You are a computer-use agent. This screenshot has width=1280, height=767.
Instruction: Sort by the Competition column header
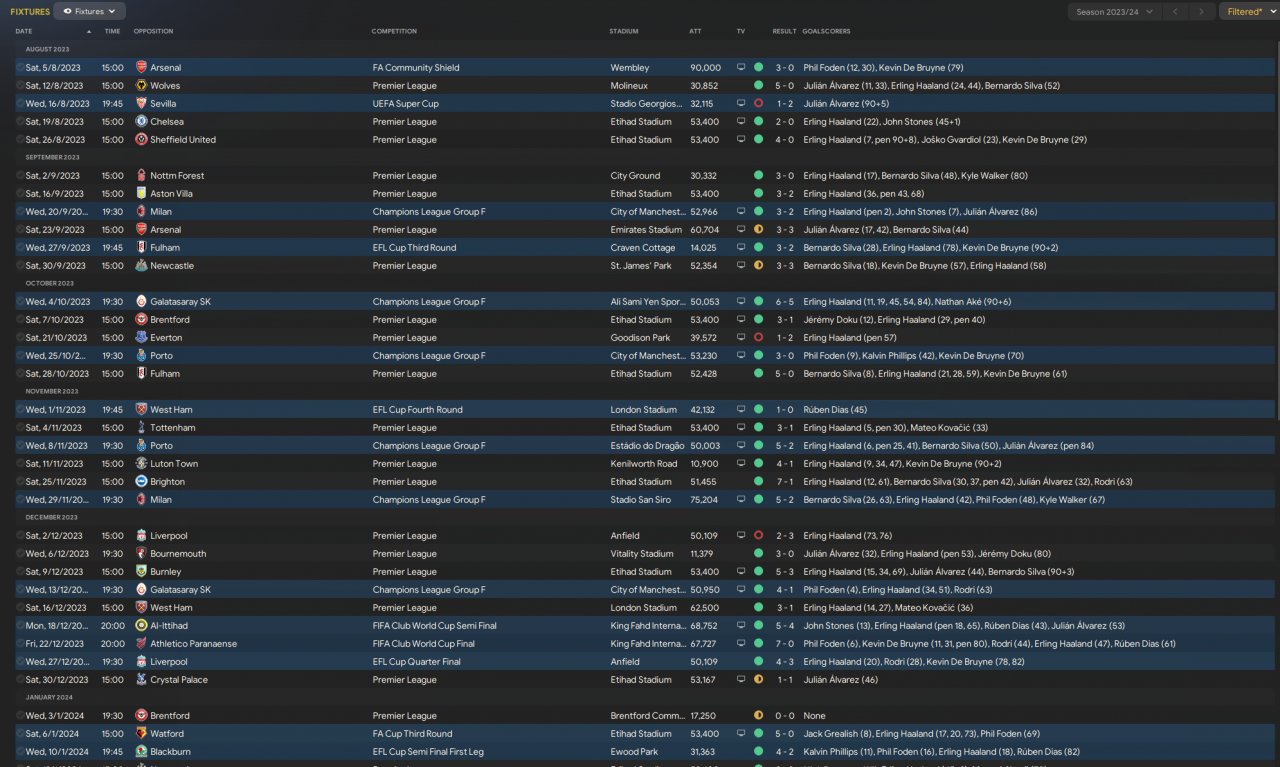394,31
